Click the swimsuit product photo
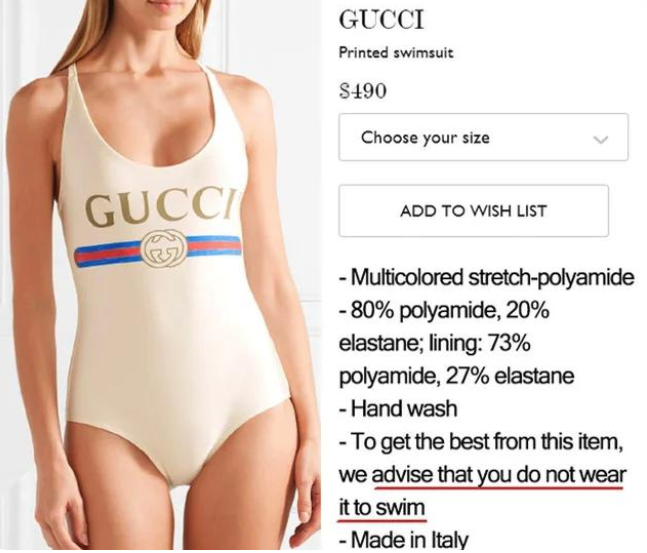Screen dimensions: 647x553 tap(161, 275)
